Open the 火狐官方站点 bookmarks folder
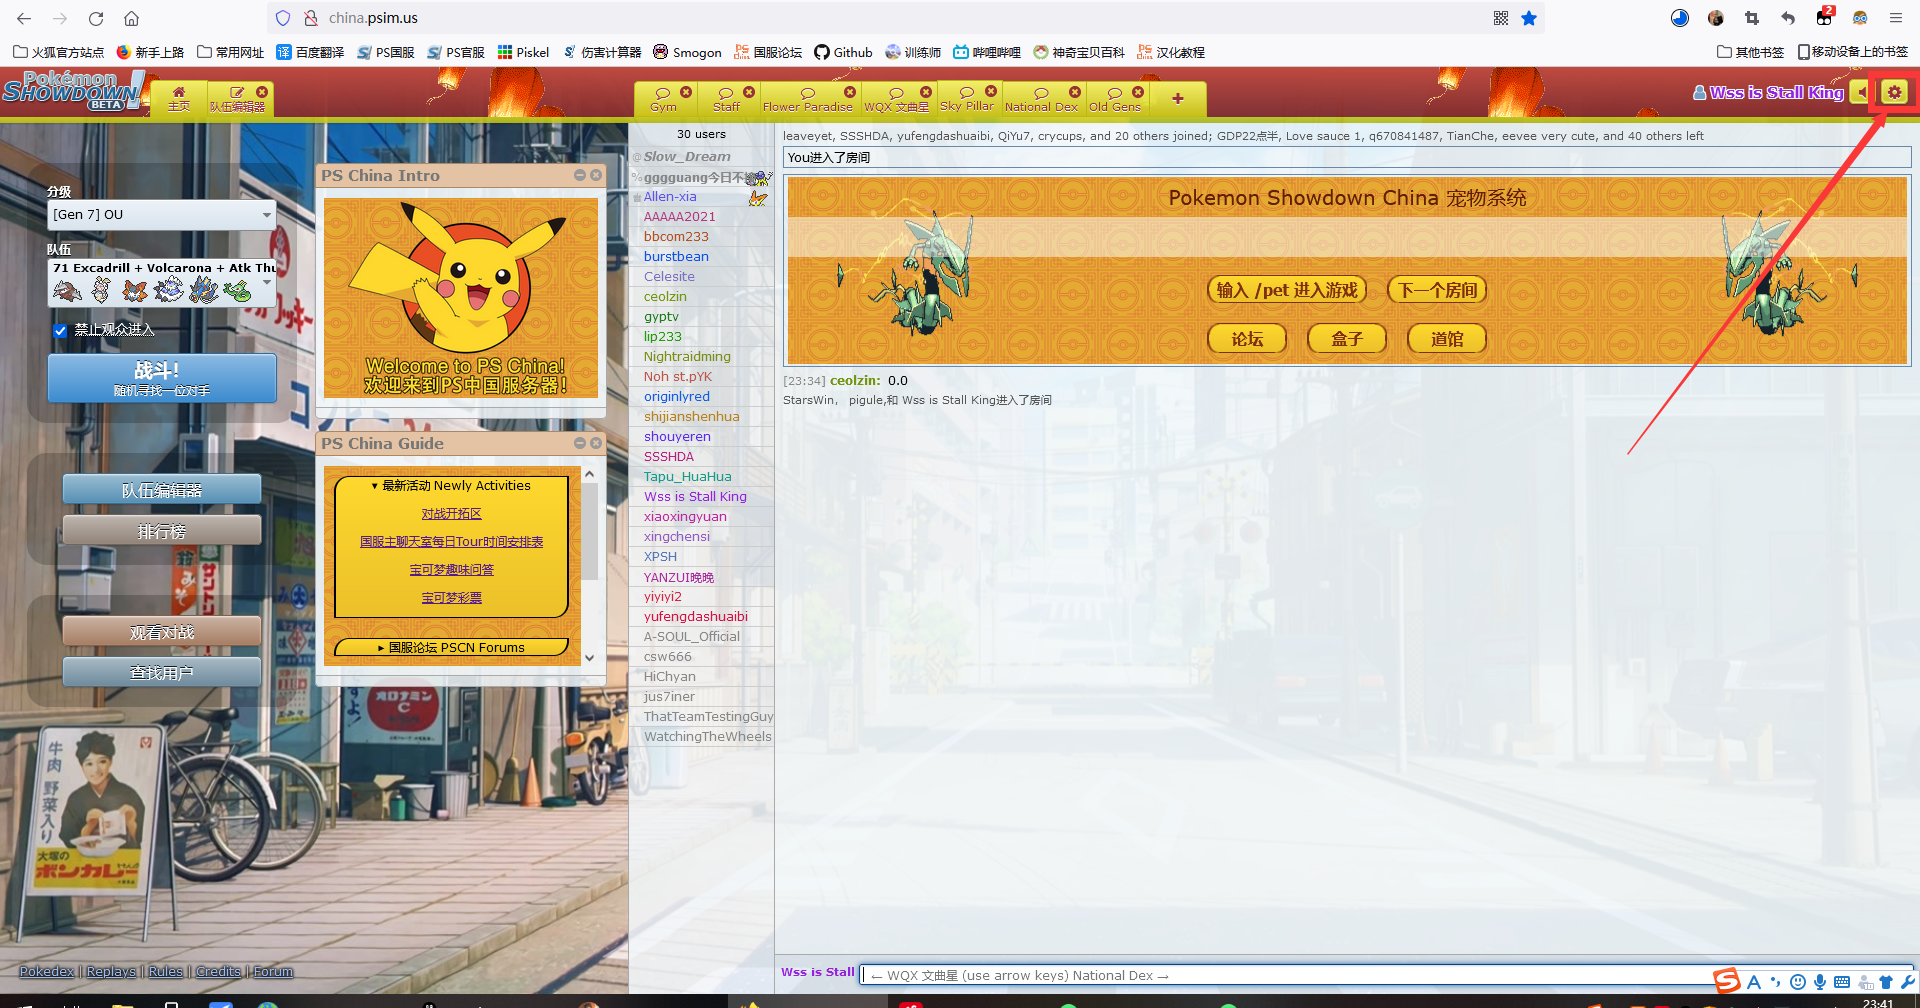The width and height of the screenshot is (1920, 1008). click(x=58, y=52)
